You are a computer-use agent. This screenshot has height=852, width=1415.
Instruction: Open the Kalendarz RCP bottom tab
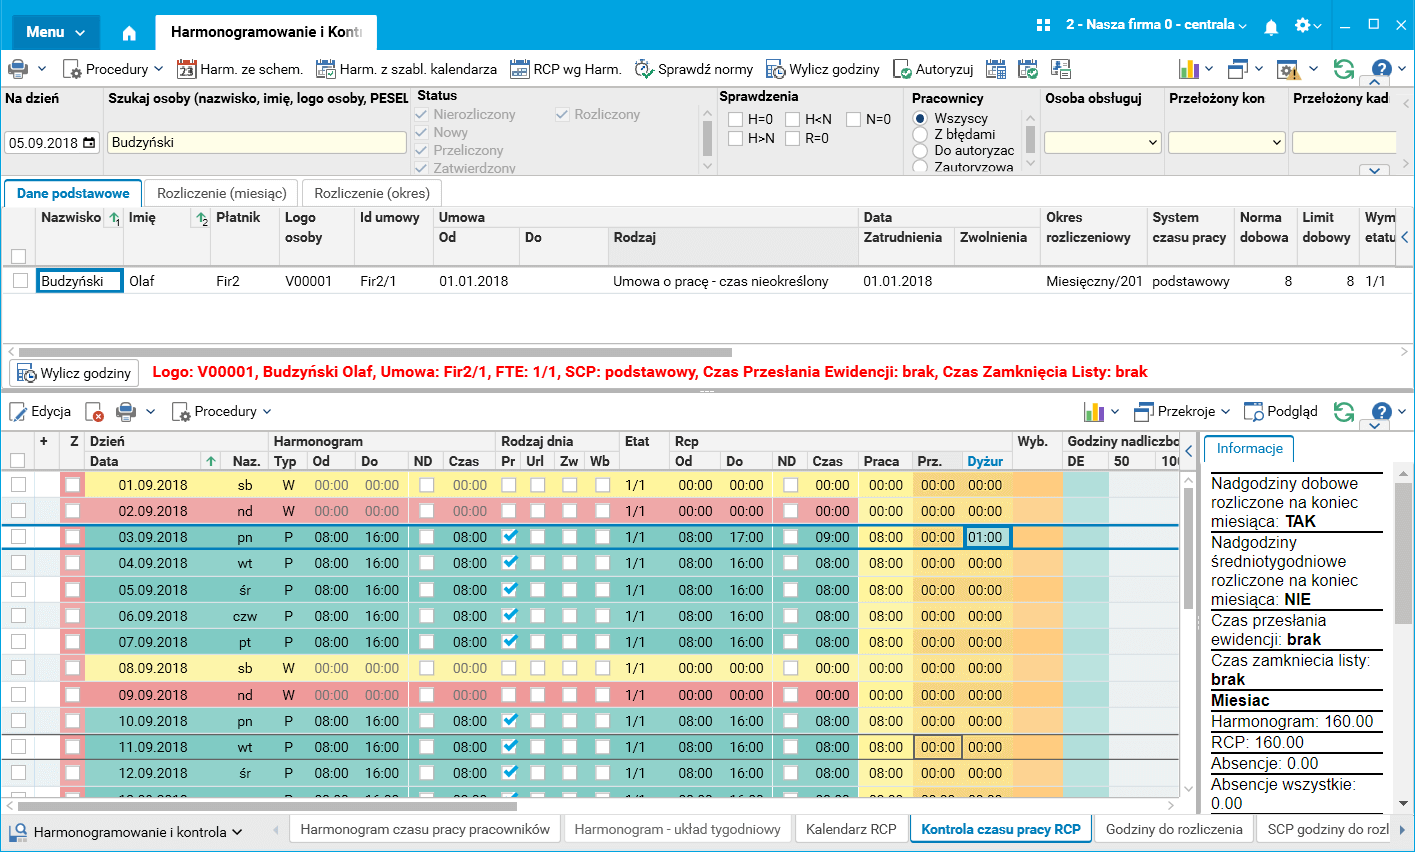tap(851, 829)
